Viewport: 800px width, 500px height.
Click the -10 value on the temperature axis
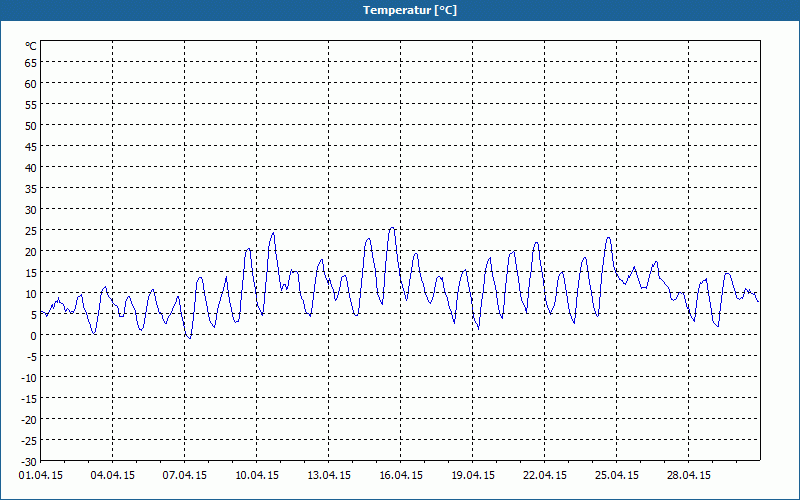coord(29,378)
